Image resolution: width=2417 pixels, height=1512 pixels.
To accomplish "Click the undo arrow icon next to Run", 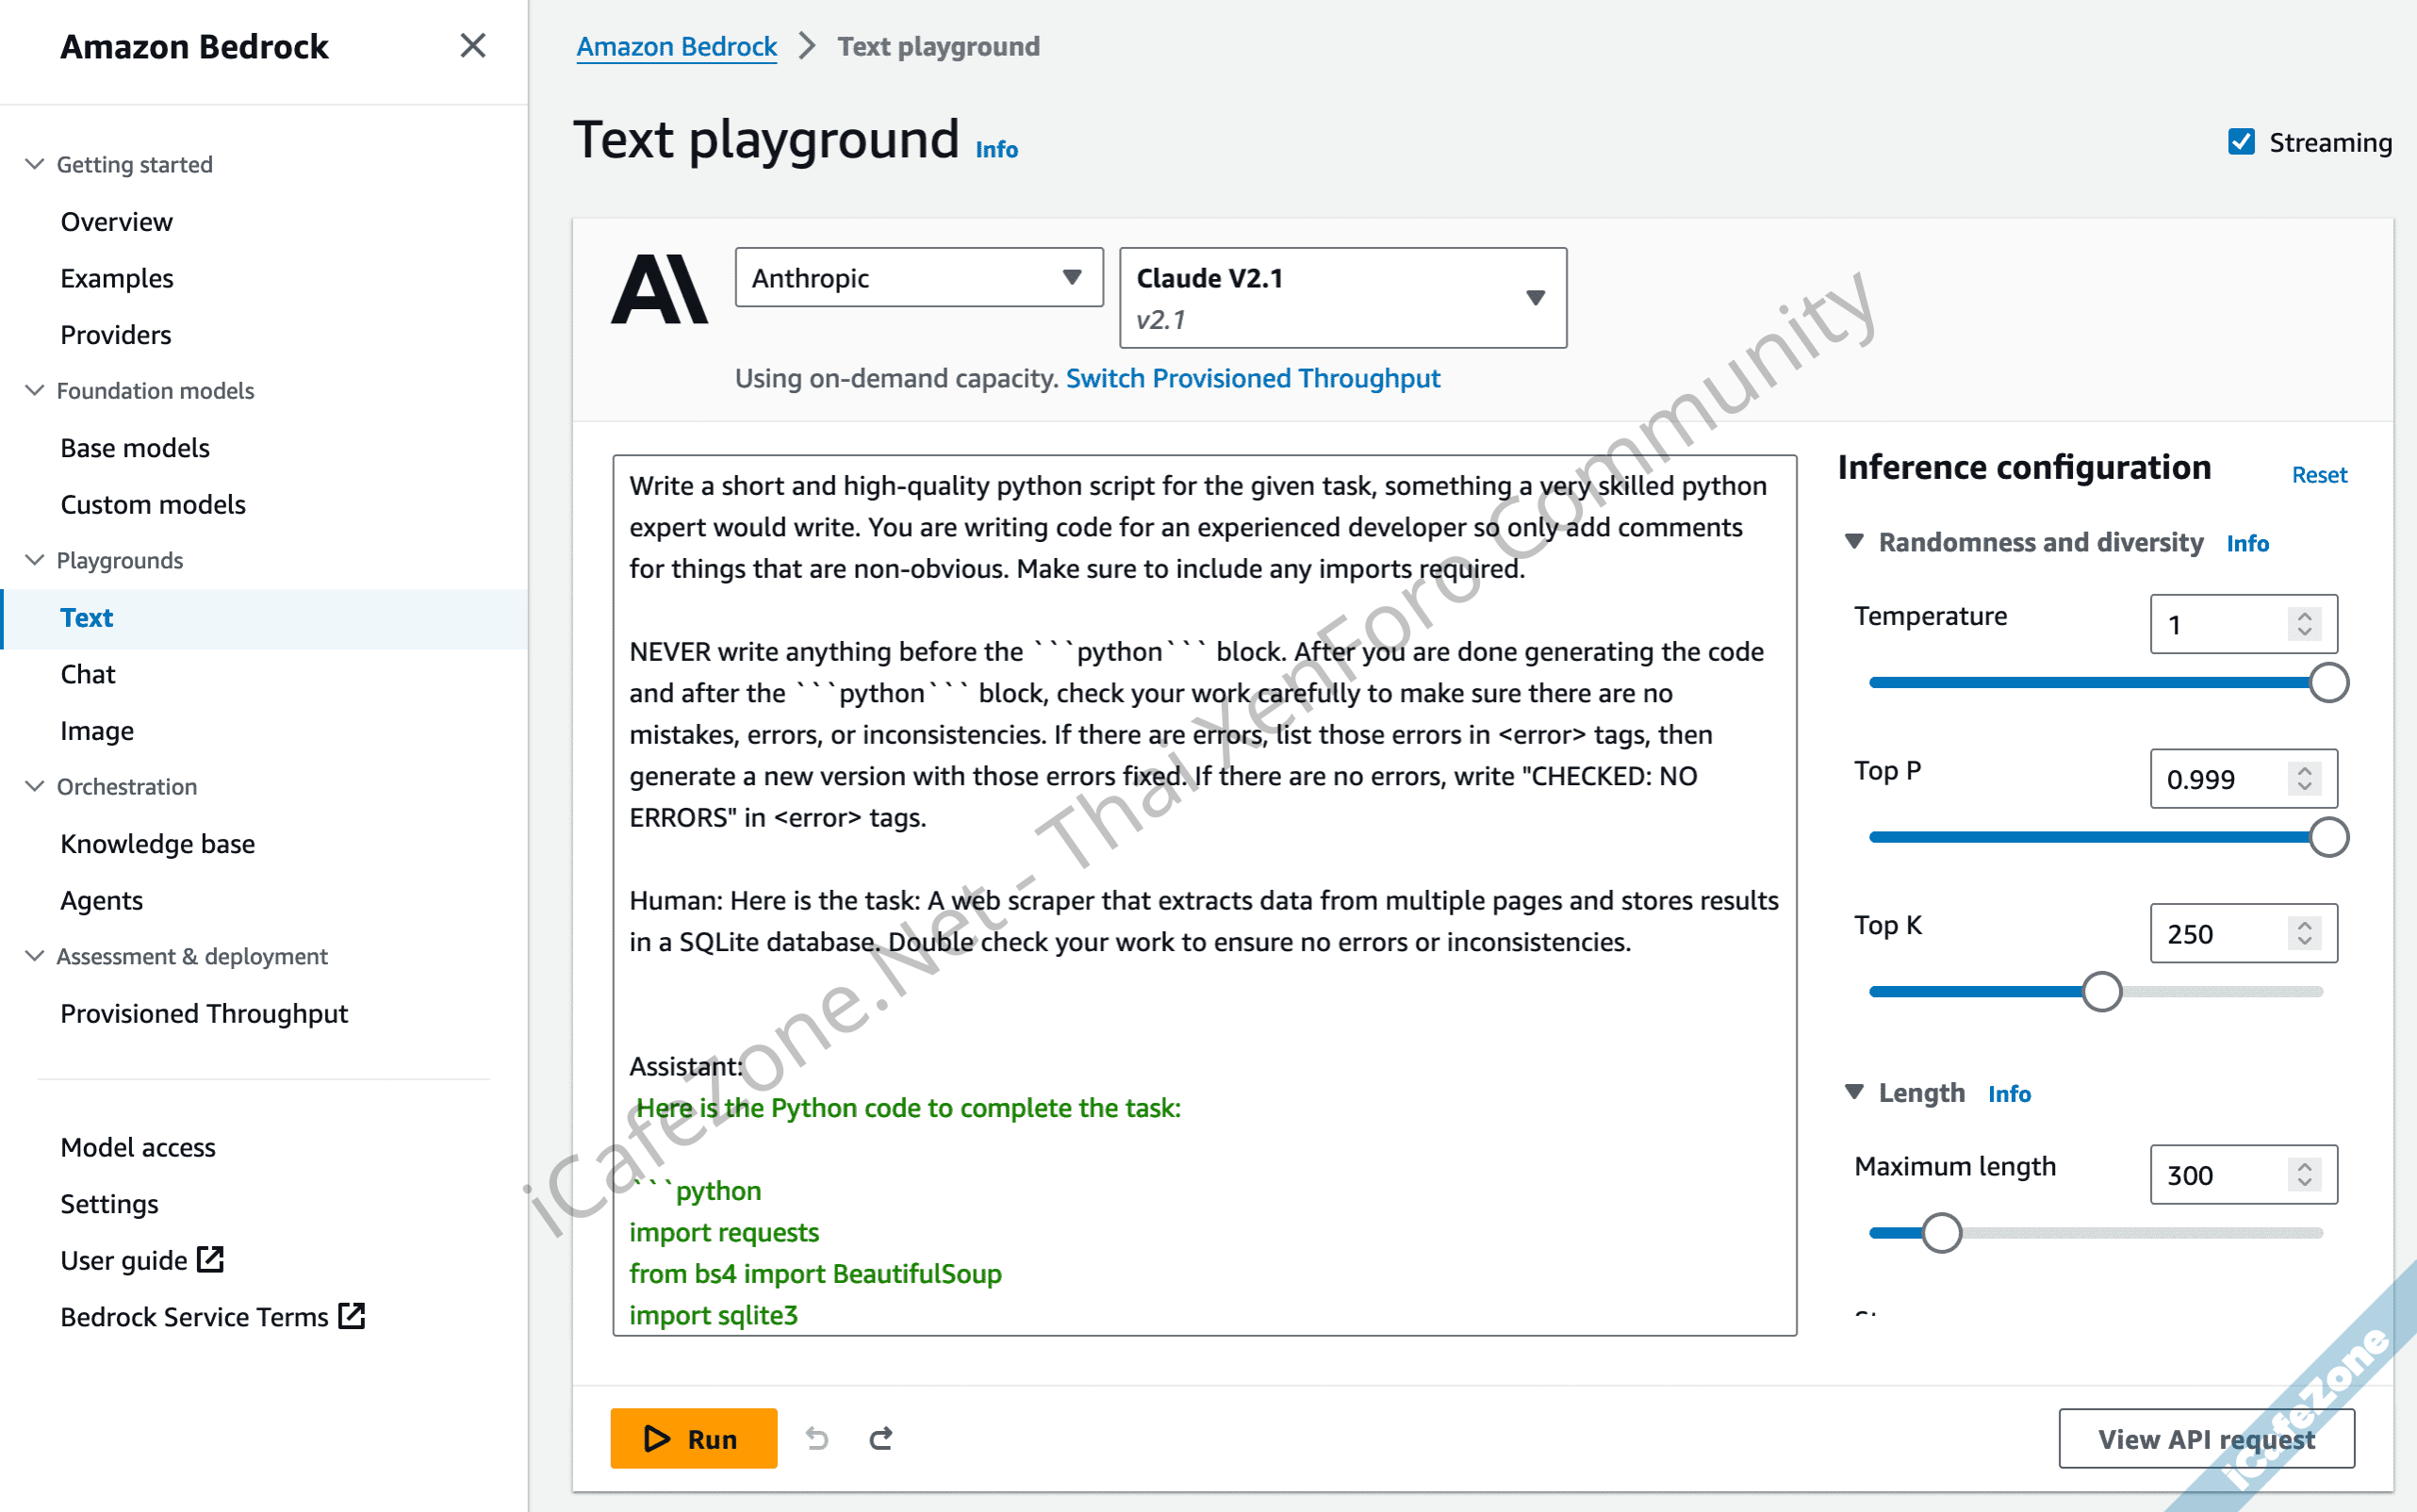I will tap(817, 1438).
